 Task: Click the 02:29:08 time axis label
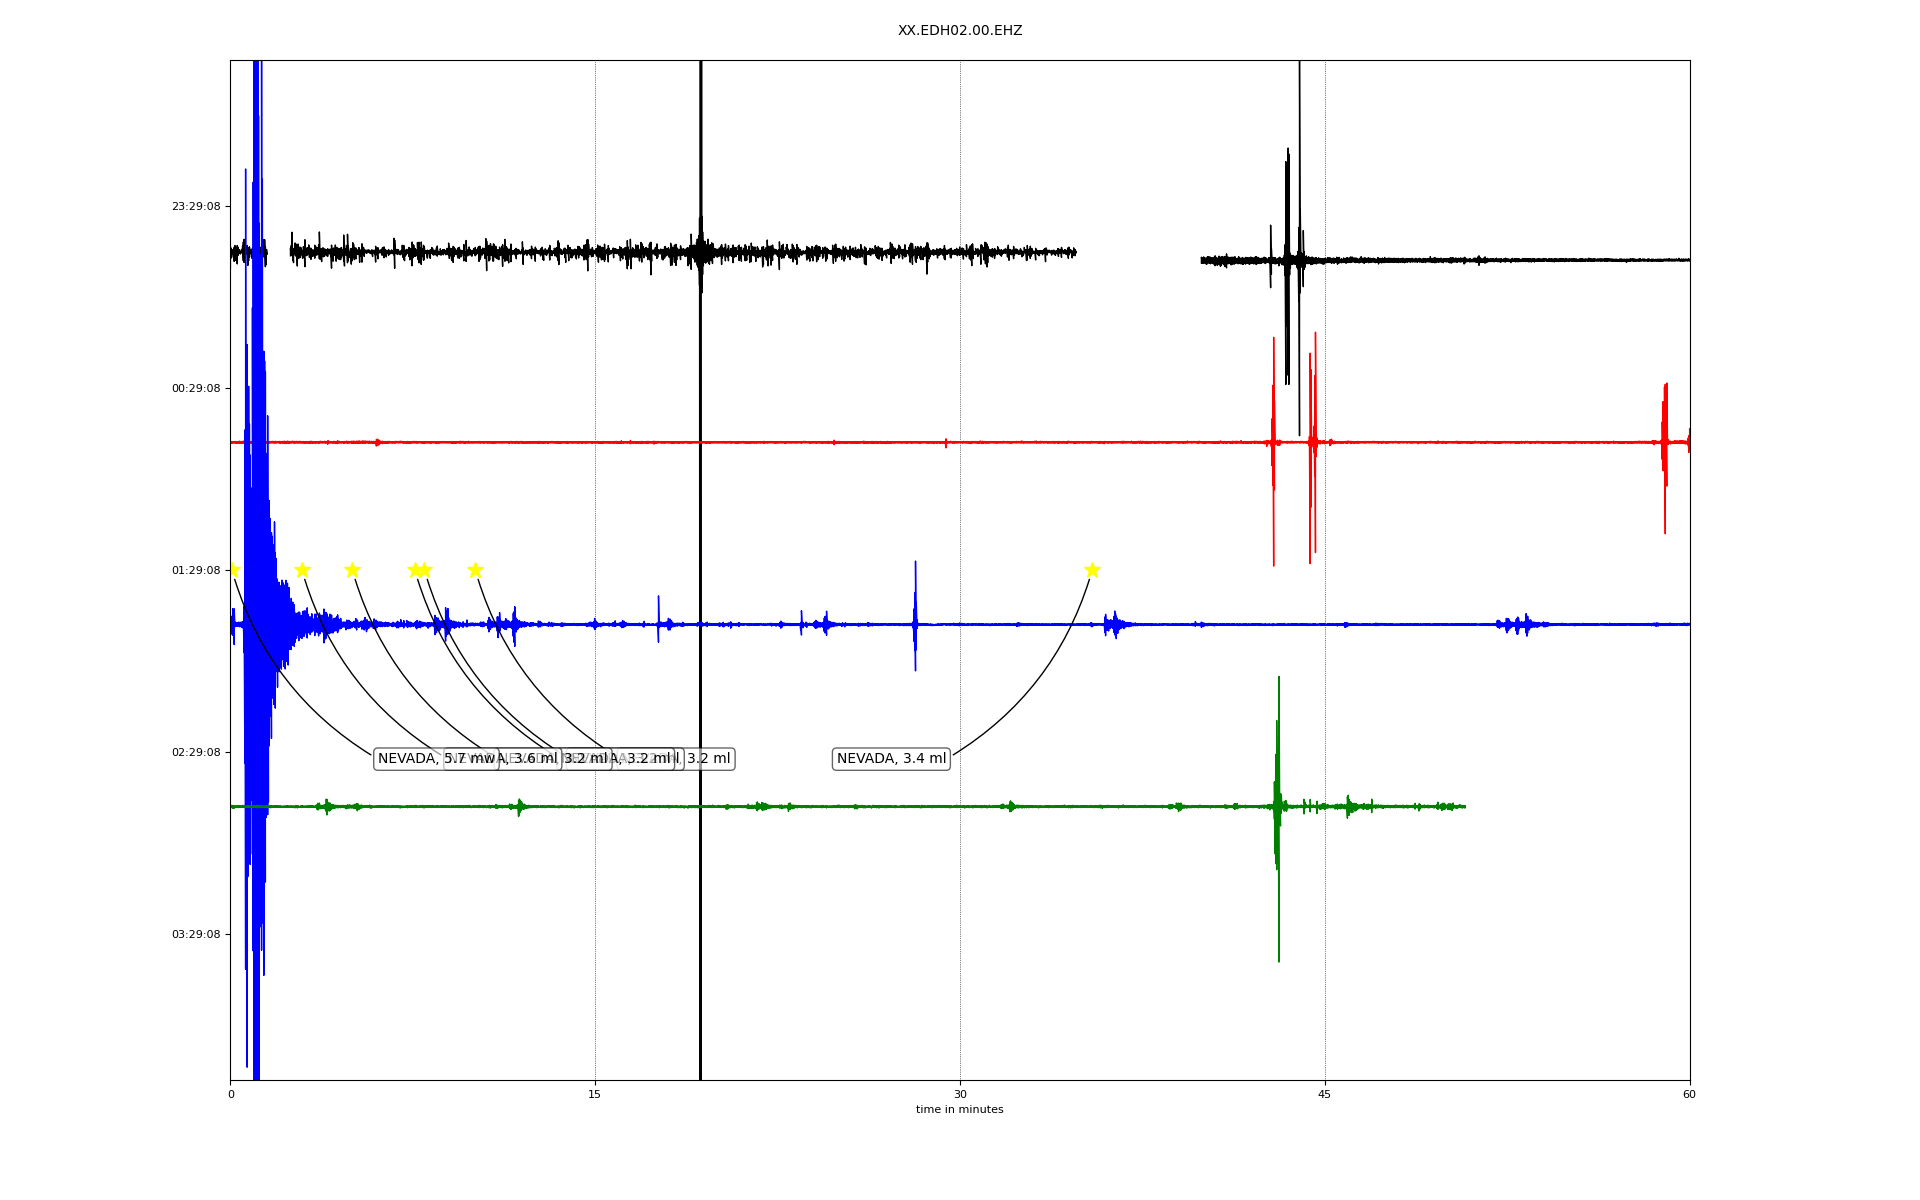point(195,753)
